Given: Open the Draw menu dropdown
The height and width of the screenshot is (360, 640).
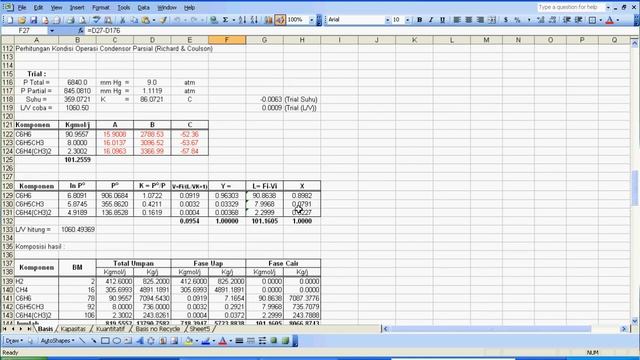Looking at the screenshot, I should pos(13,340).
